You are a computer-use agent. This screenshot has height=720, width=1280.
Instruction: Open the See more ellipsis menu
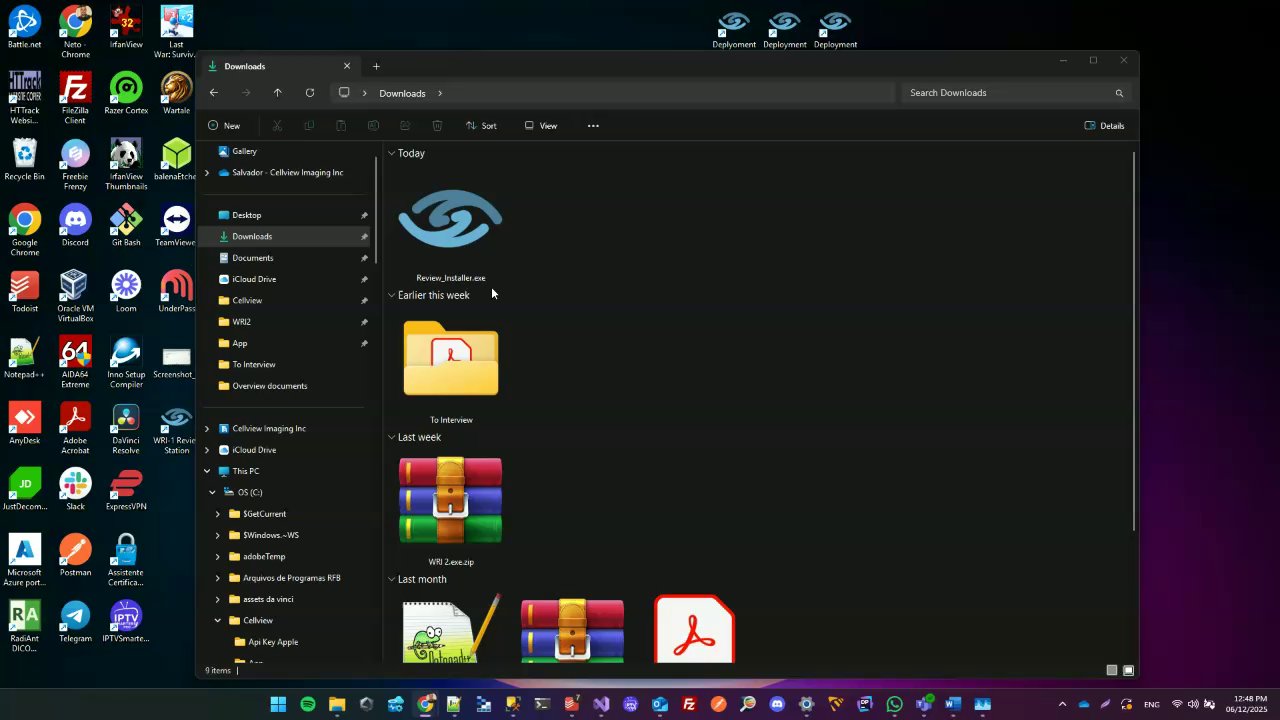tap(593, 126)
